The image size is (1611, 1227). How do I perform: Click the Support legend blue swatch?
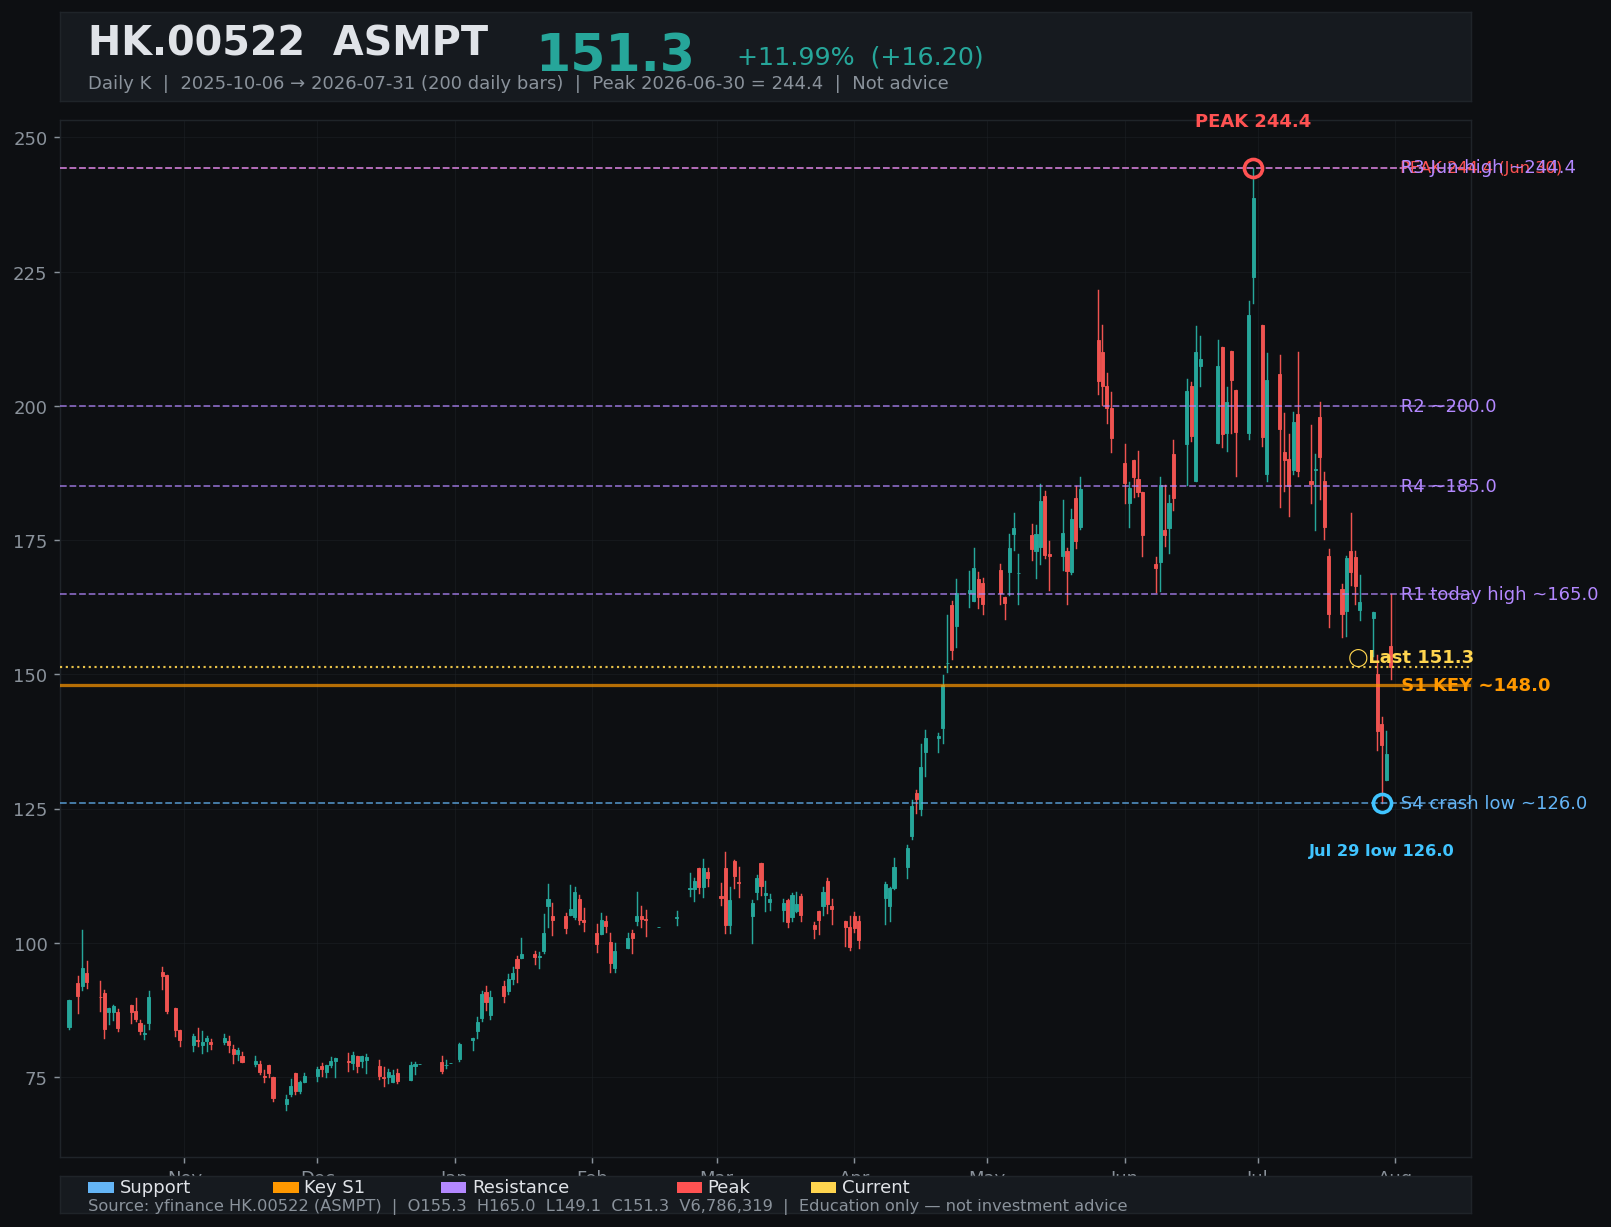100,1187
